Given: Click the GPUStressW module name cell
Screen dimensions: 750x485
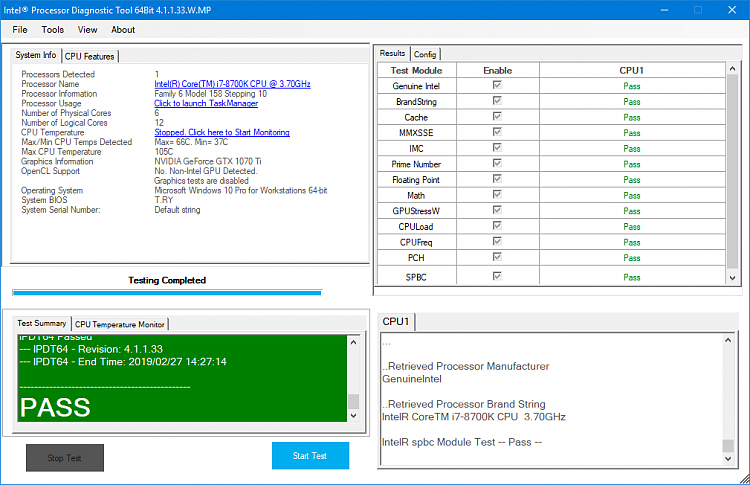Looking at the screenshot, I should 416,211.
